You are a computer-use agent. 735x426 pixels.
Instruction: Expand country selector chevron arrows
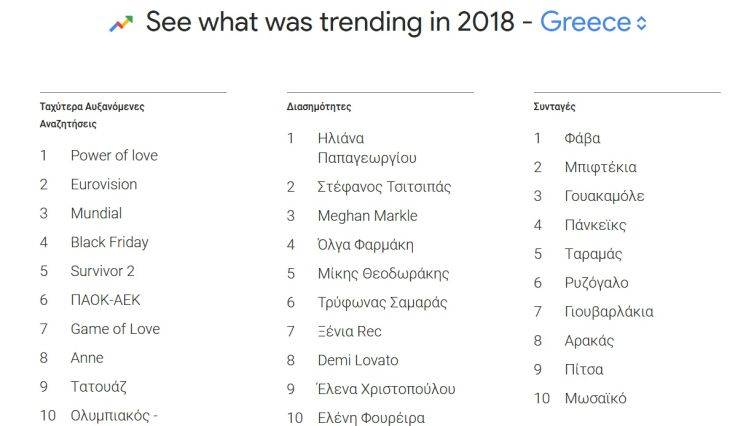click(642, 24)
